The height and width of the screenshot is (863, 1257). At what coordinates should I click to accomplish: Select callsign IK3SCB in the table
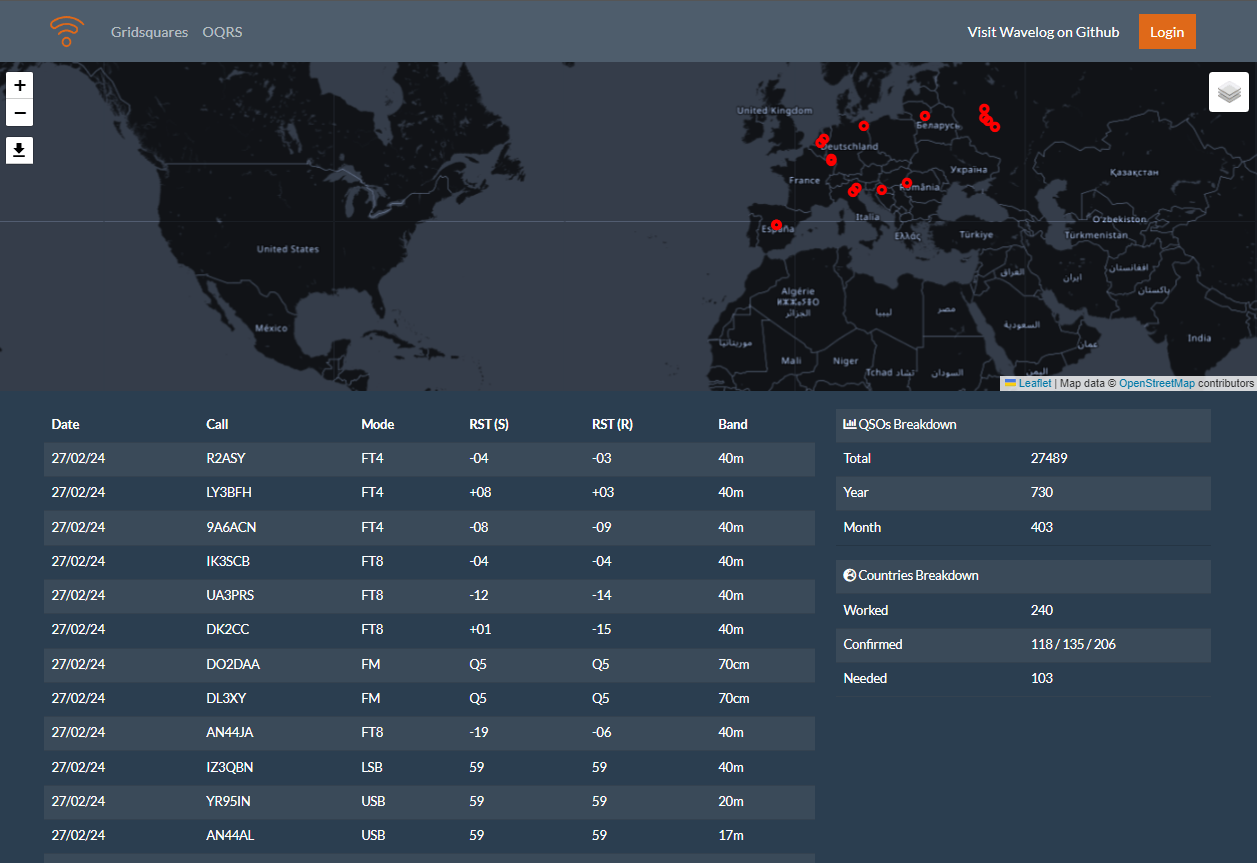(228, 562)
